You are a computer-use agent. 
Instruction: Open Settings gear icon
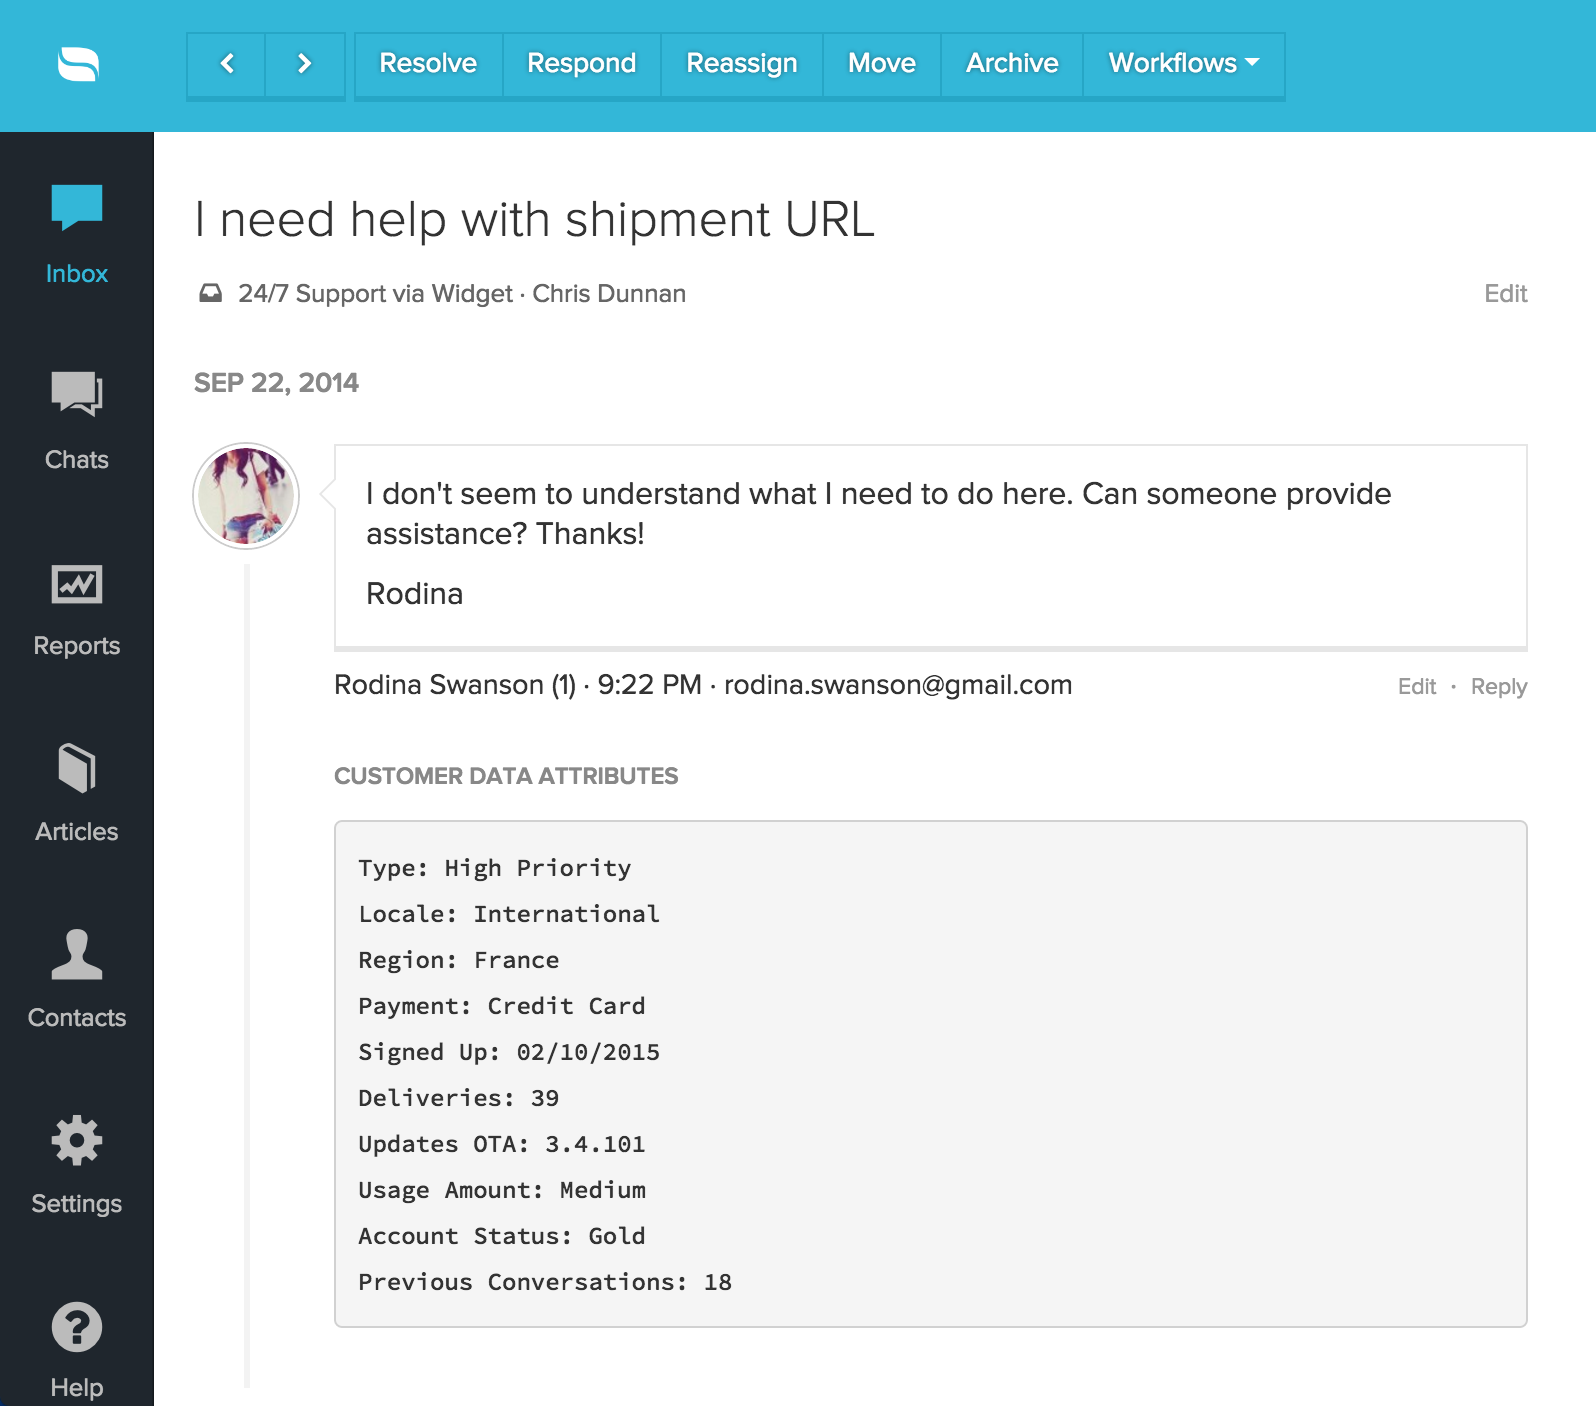click(x=77, y=1141)
